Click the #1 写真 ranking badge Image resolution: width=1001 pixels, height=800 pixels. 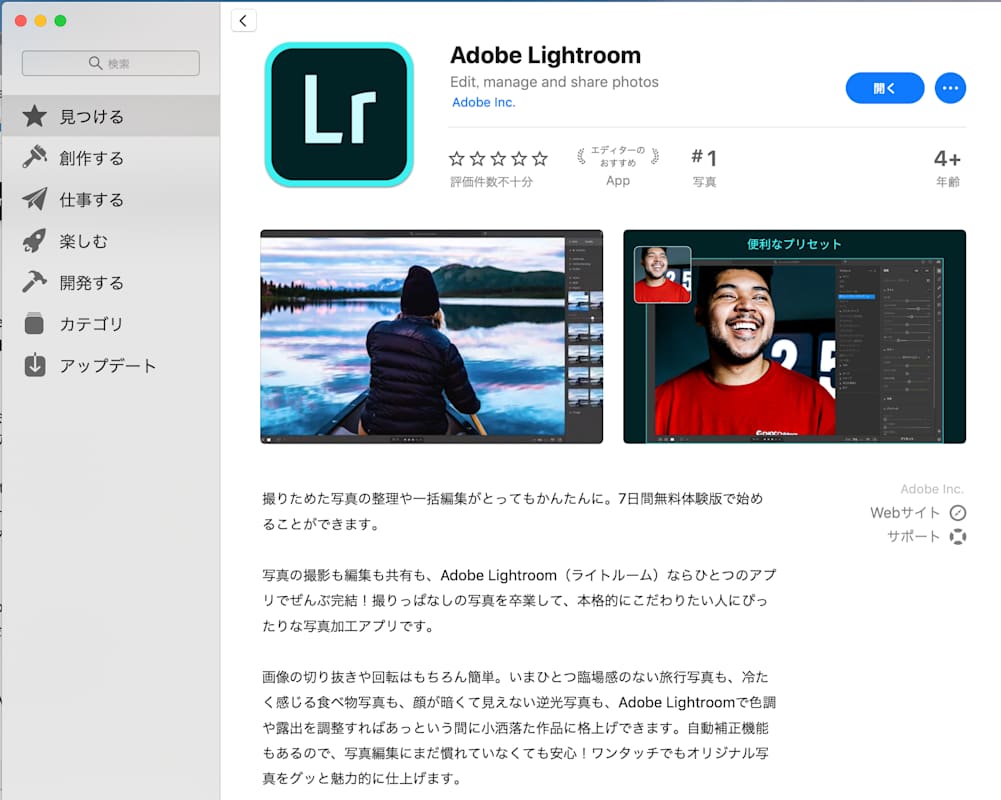click(704, 167)
